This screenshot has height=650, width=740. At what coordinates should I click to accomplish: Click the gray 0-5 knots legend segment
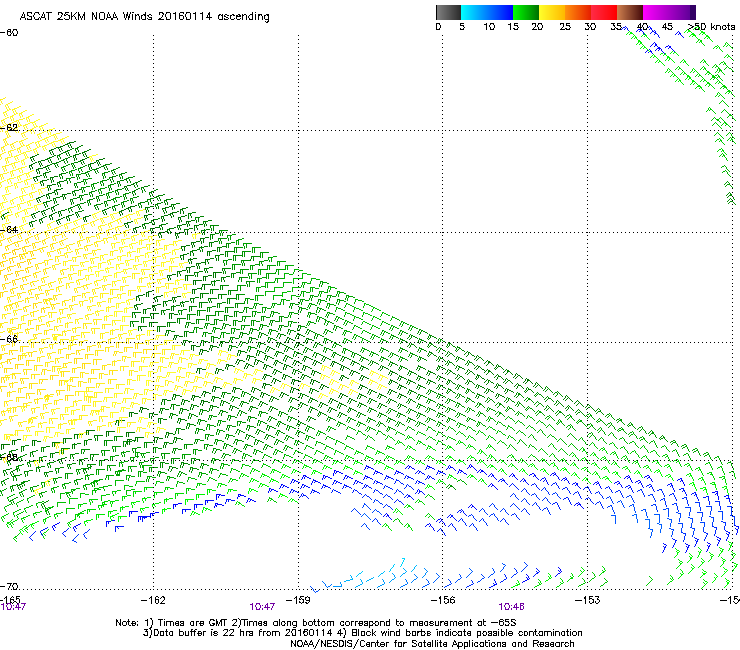448,12
